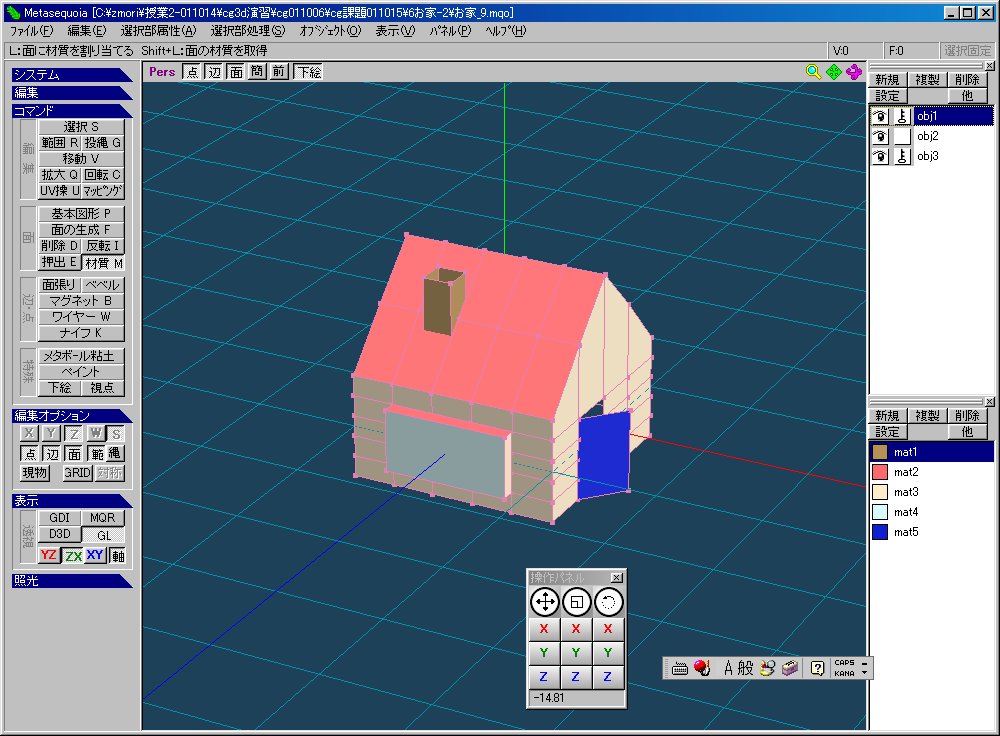
Task: Collapse the 表示 section in the left panel
Action: tap(72, 501)
